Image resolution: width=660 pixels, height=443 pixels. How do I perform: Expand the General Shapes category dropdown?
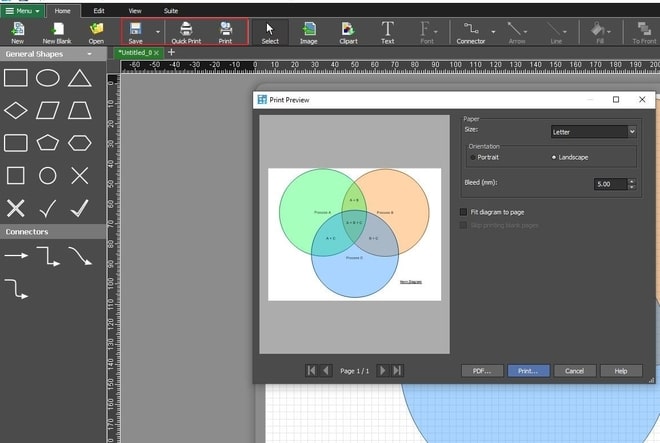89,54
